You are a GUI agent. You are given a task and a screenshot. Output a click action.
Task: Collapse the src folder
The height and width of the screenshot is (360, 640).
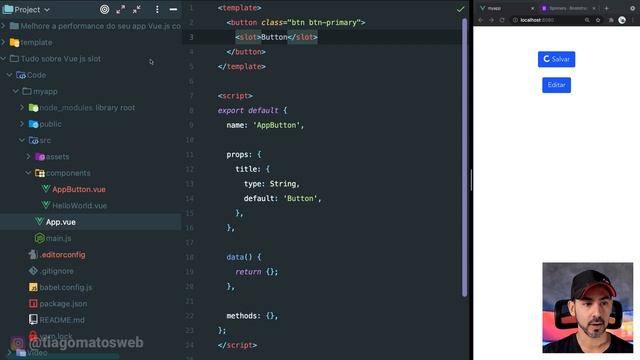22,140
